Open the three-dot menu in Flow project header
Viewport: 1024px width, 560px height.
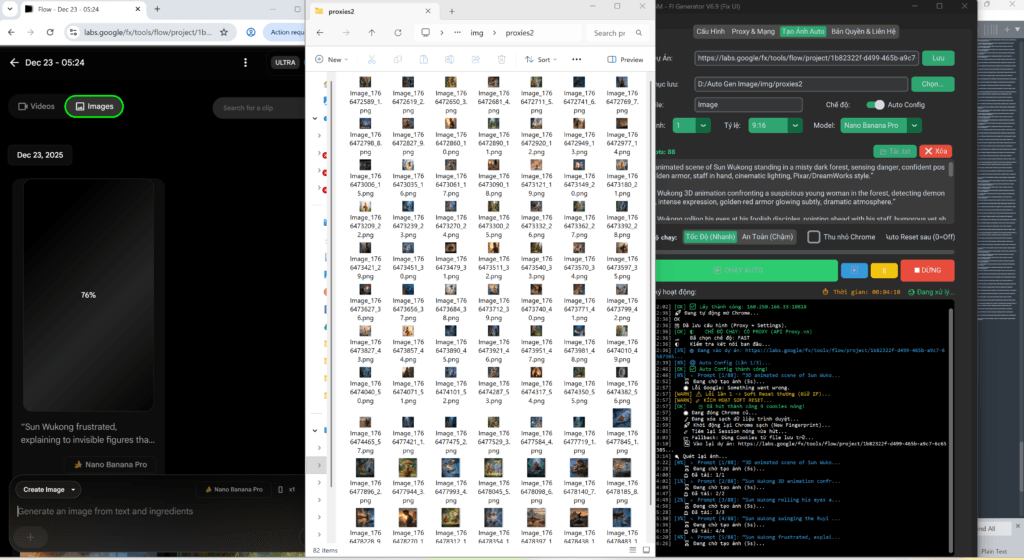246,63
